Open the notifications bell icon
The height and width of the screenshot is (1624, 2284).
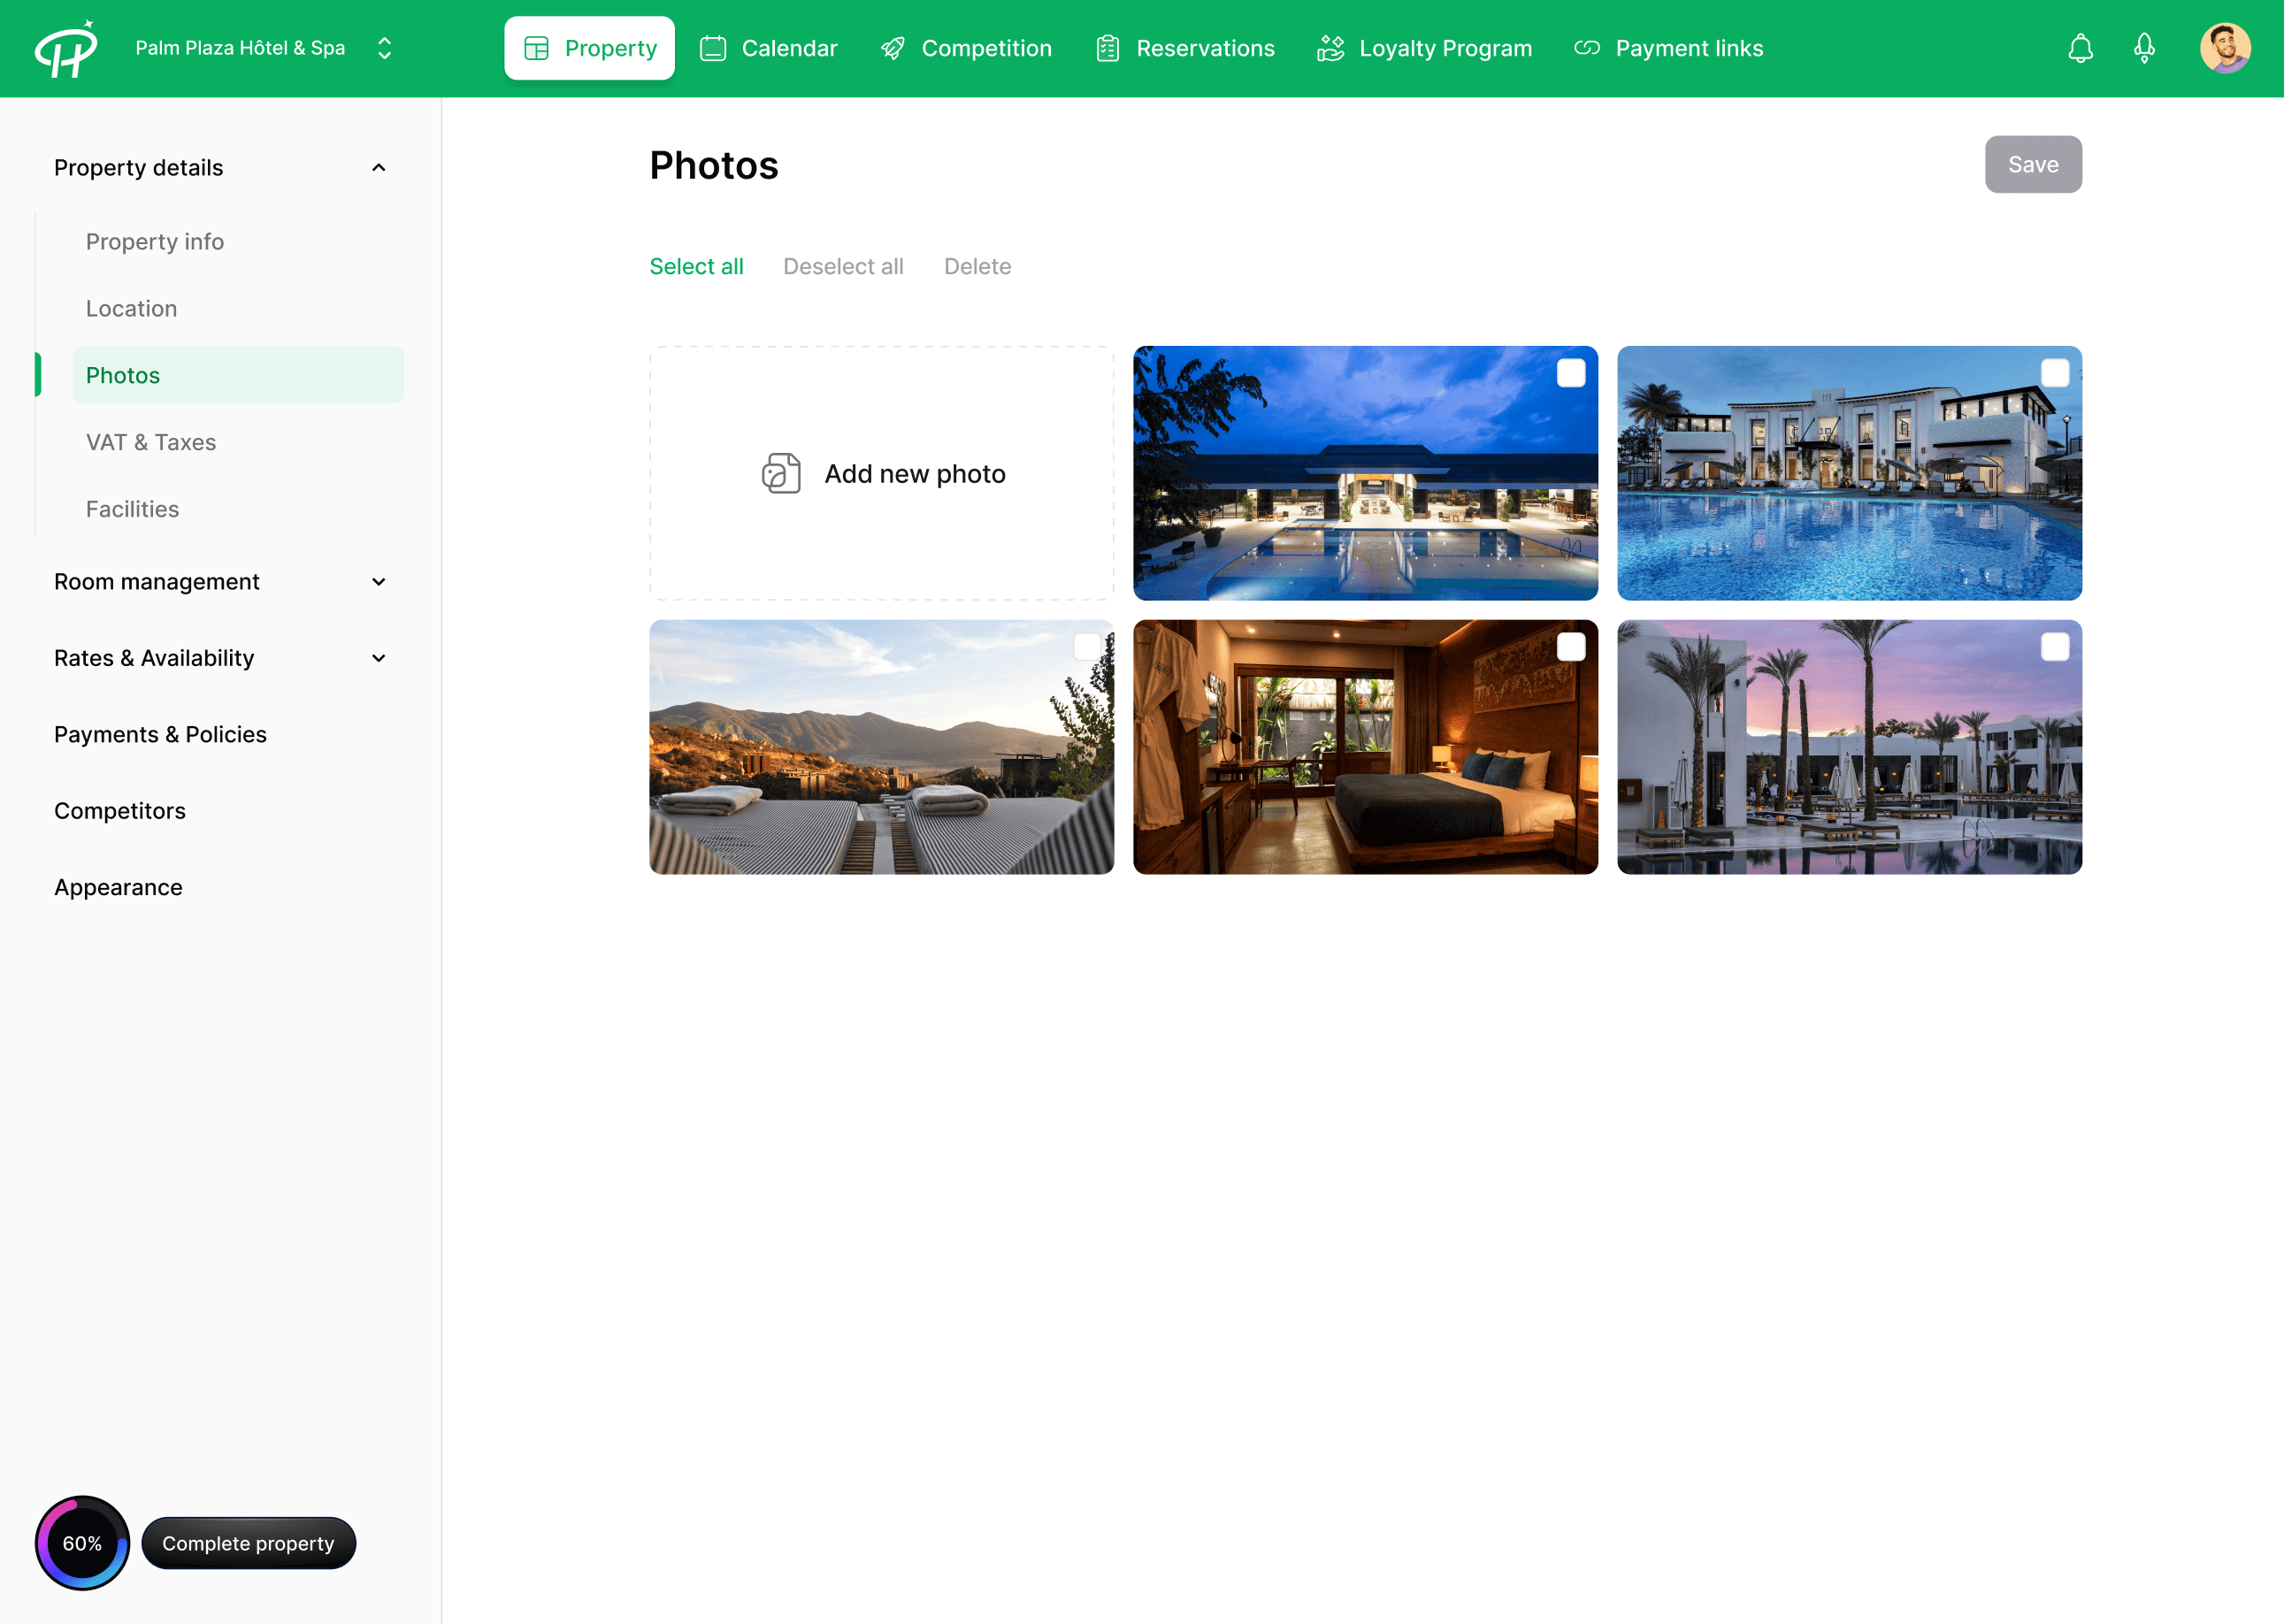coord(2080,48)
